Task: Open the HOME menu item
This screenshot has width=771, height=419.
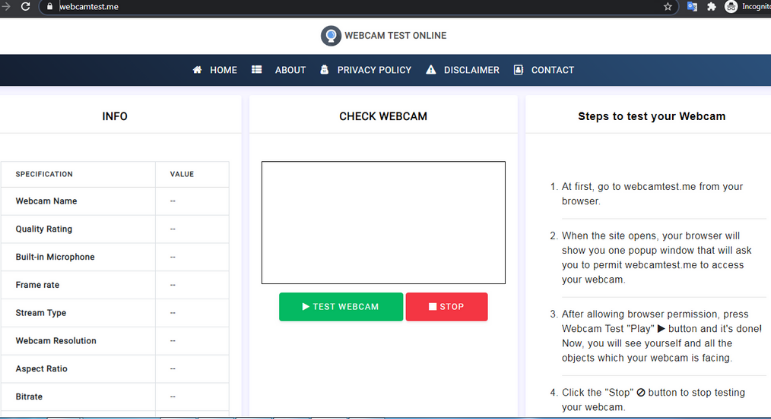Action: 223,70
